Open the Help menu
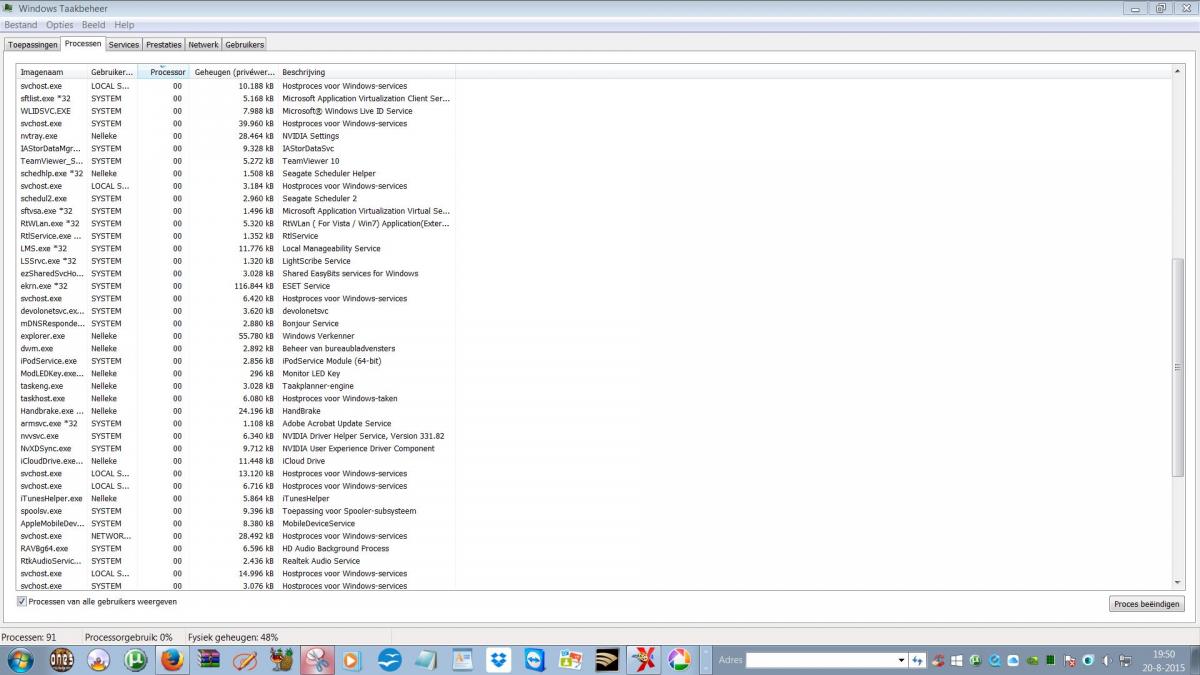The width and height of the screenshot is (1200, 675). tap(124, 25)
